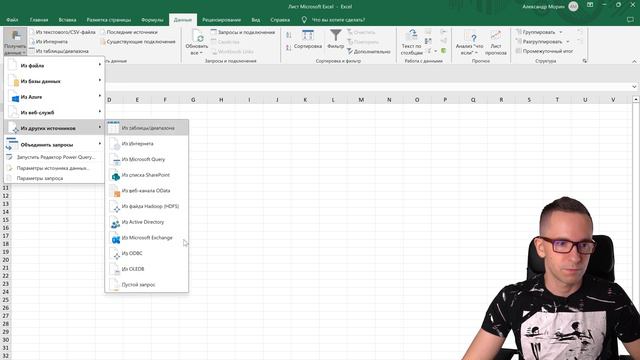Image resolution: width=640 pixels, height=360 pixels.
Task: Switch to Разметка страницы tab
Action: (x=109, y=20)
